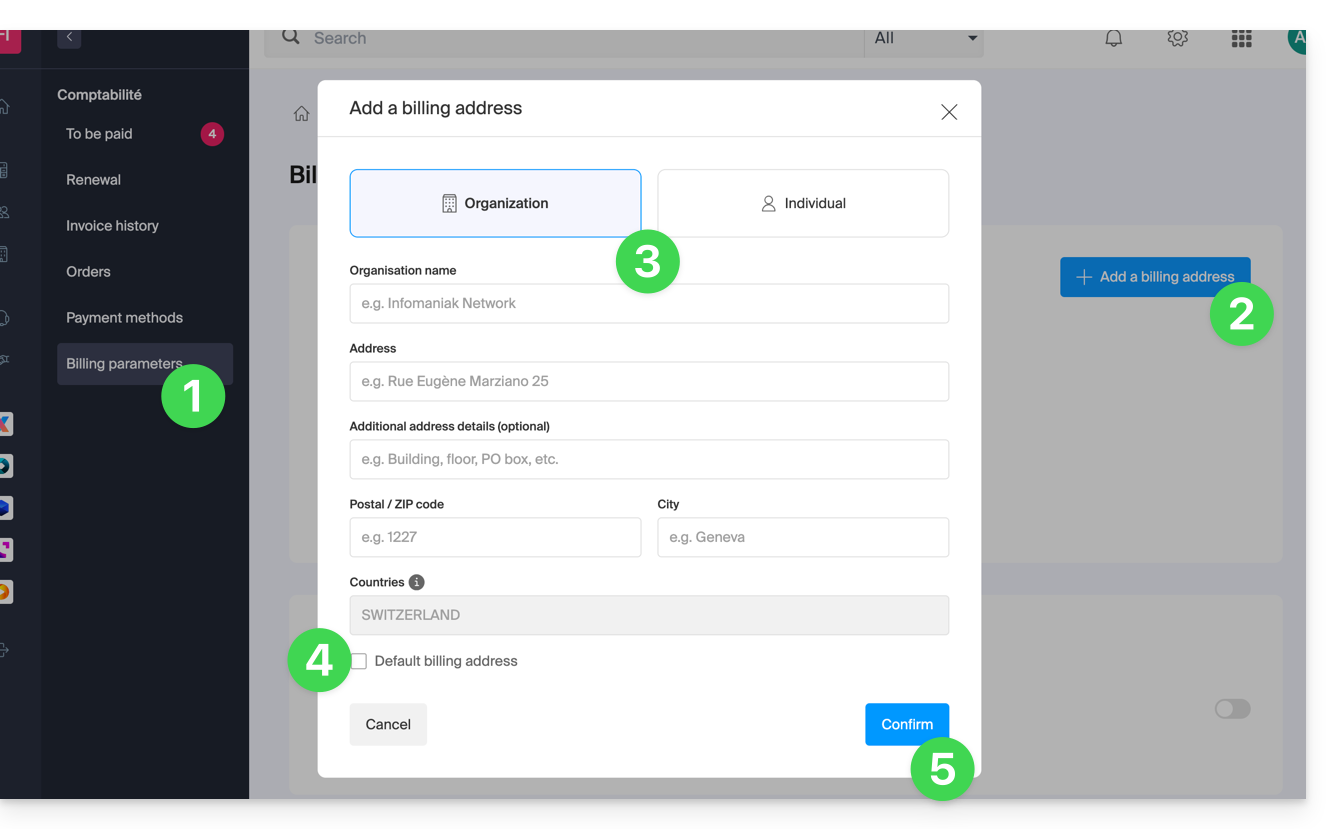
Task: Switch to the Individual tab
Action: point(802,203)
